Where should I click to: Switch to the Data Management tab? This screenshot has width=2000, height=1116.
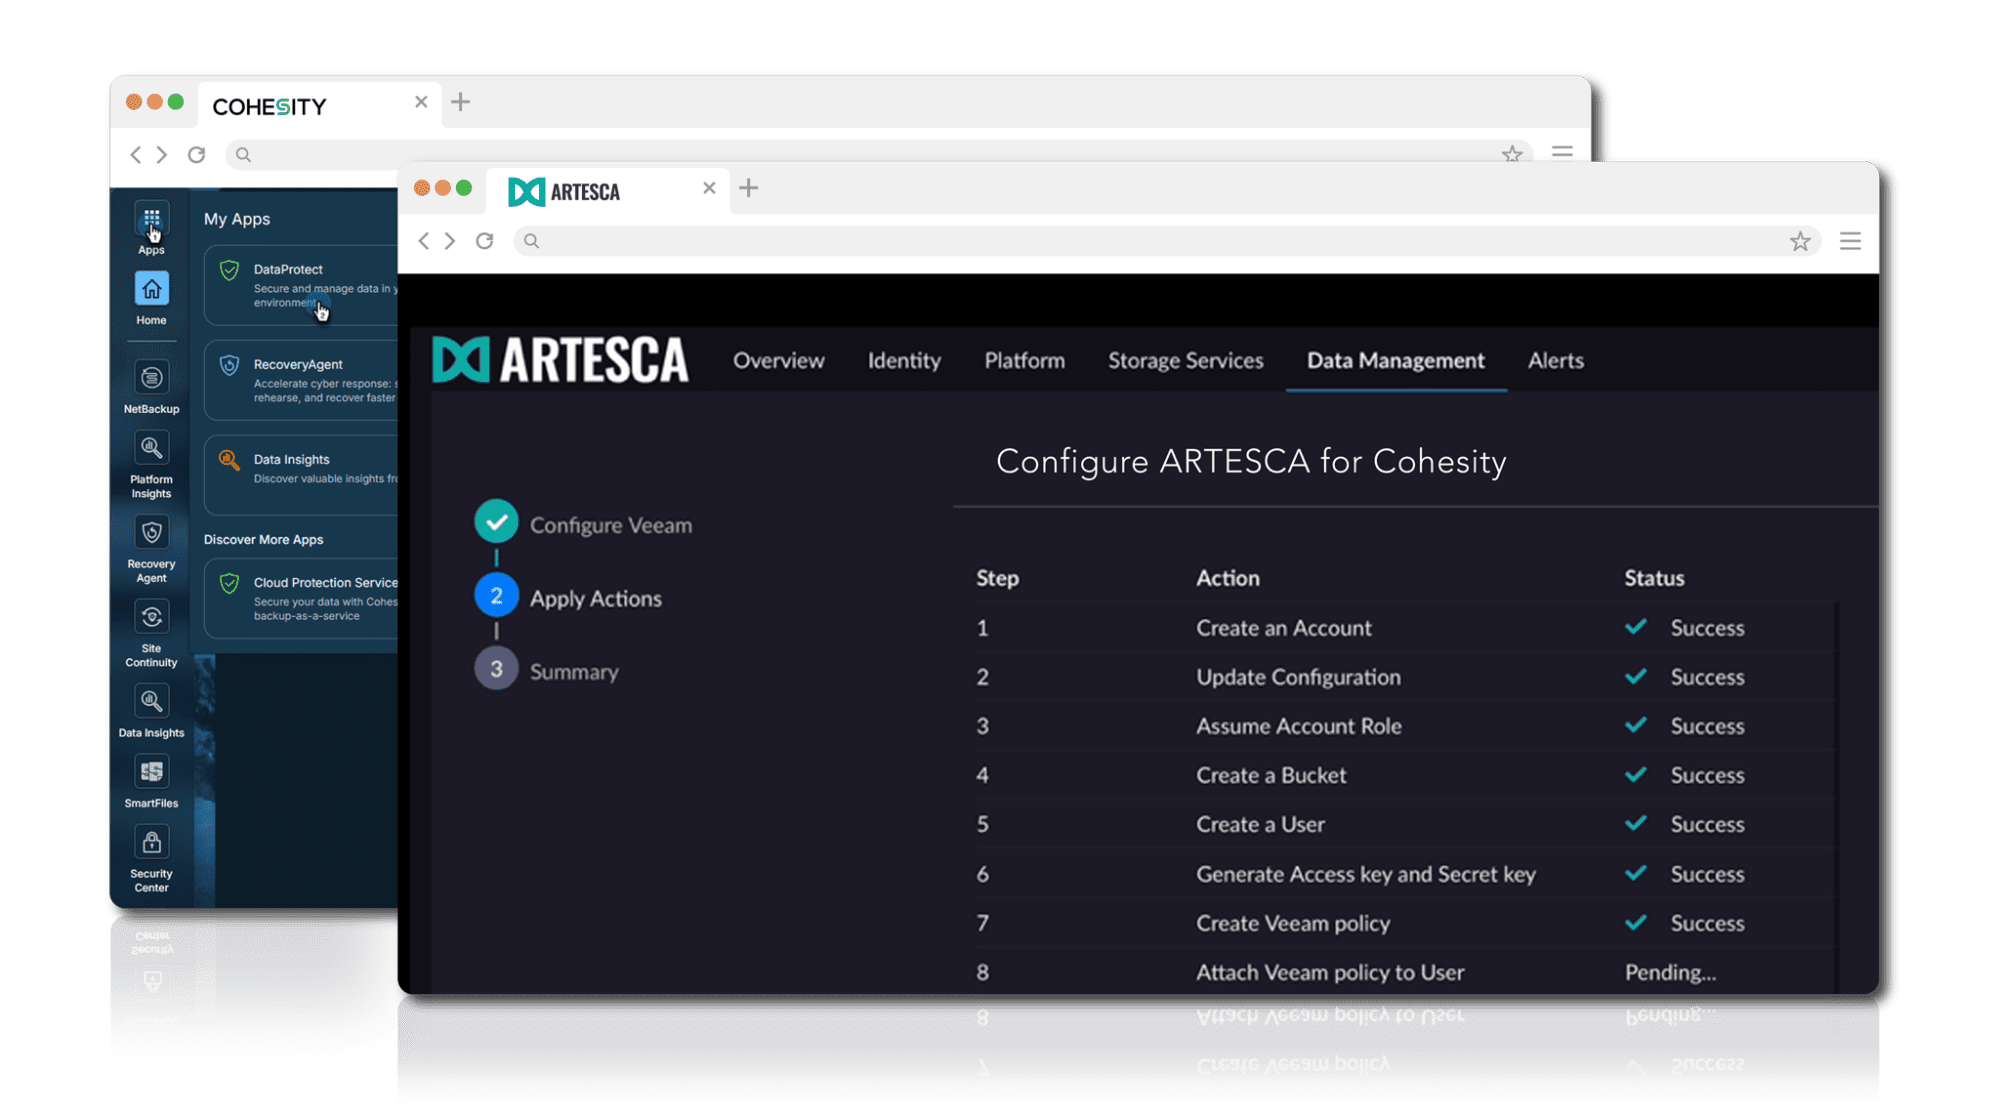click(x=1395, y=361)
